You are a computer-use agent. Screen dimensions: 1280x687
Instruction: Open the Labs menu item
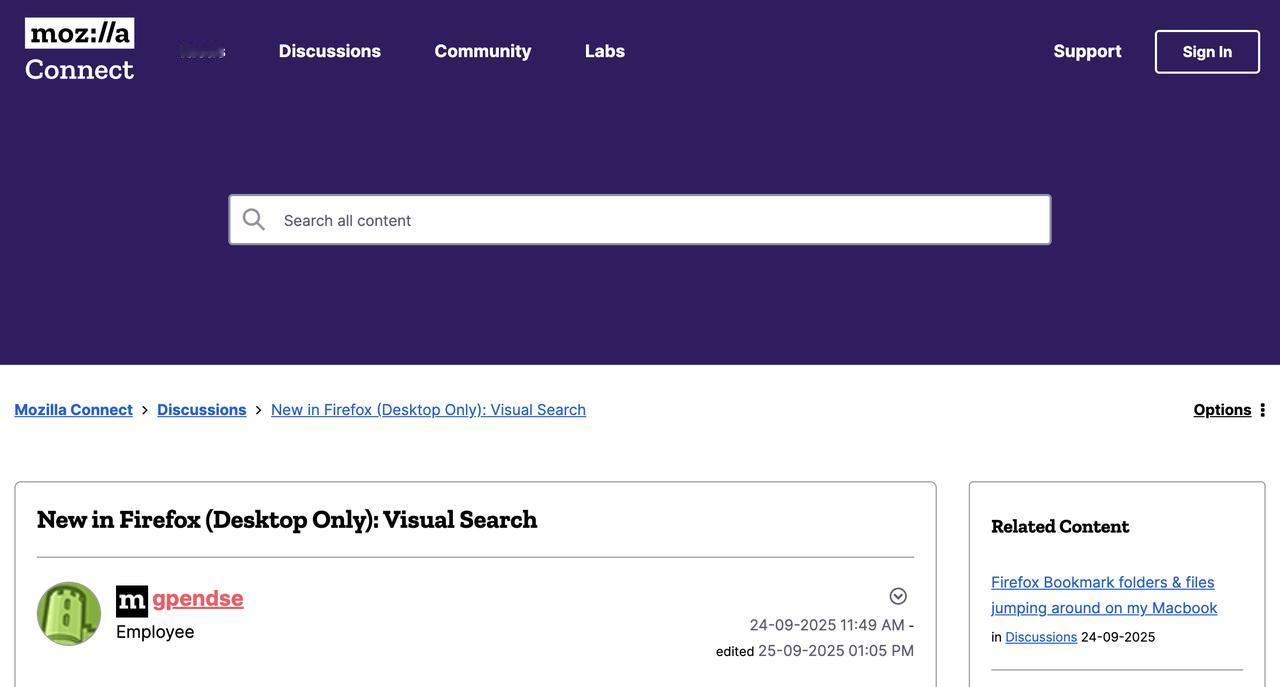(605, 51)
